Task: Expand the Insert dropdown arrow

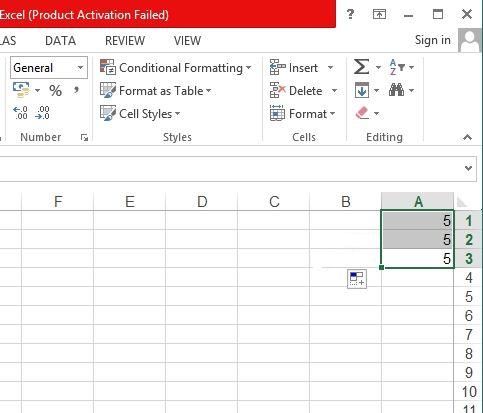Action: 330,68
